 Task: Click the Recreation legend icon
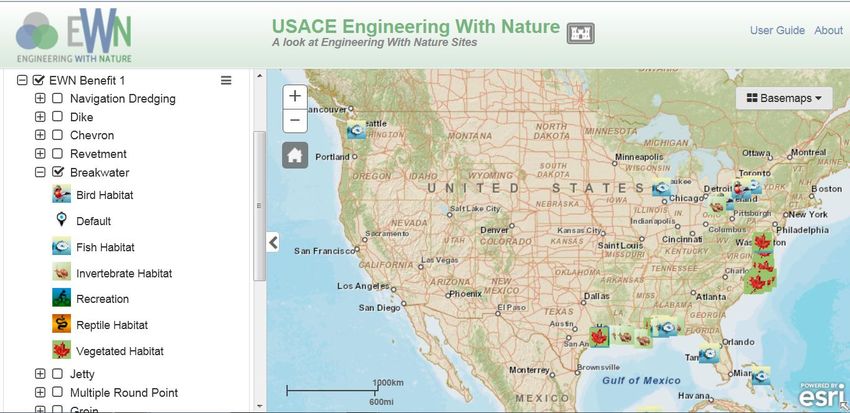(x=62, y=298)
